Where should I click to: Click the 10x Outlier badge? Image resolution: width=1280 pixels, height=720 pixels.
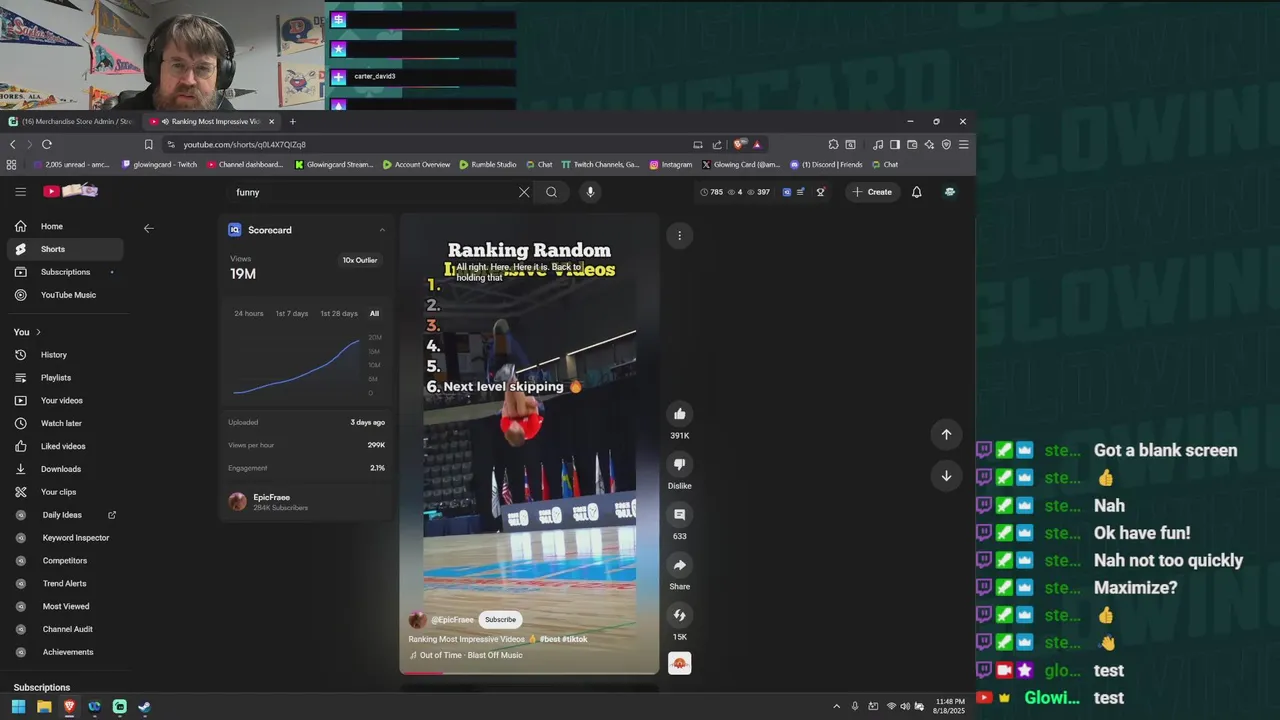click(x=360, y=260)
